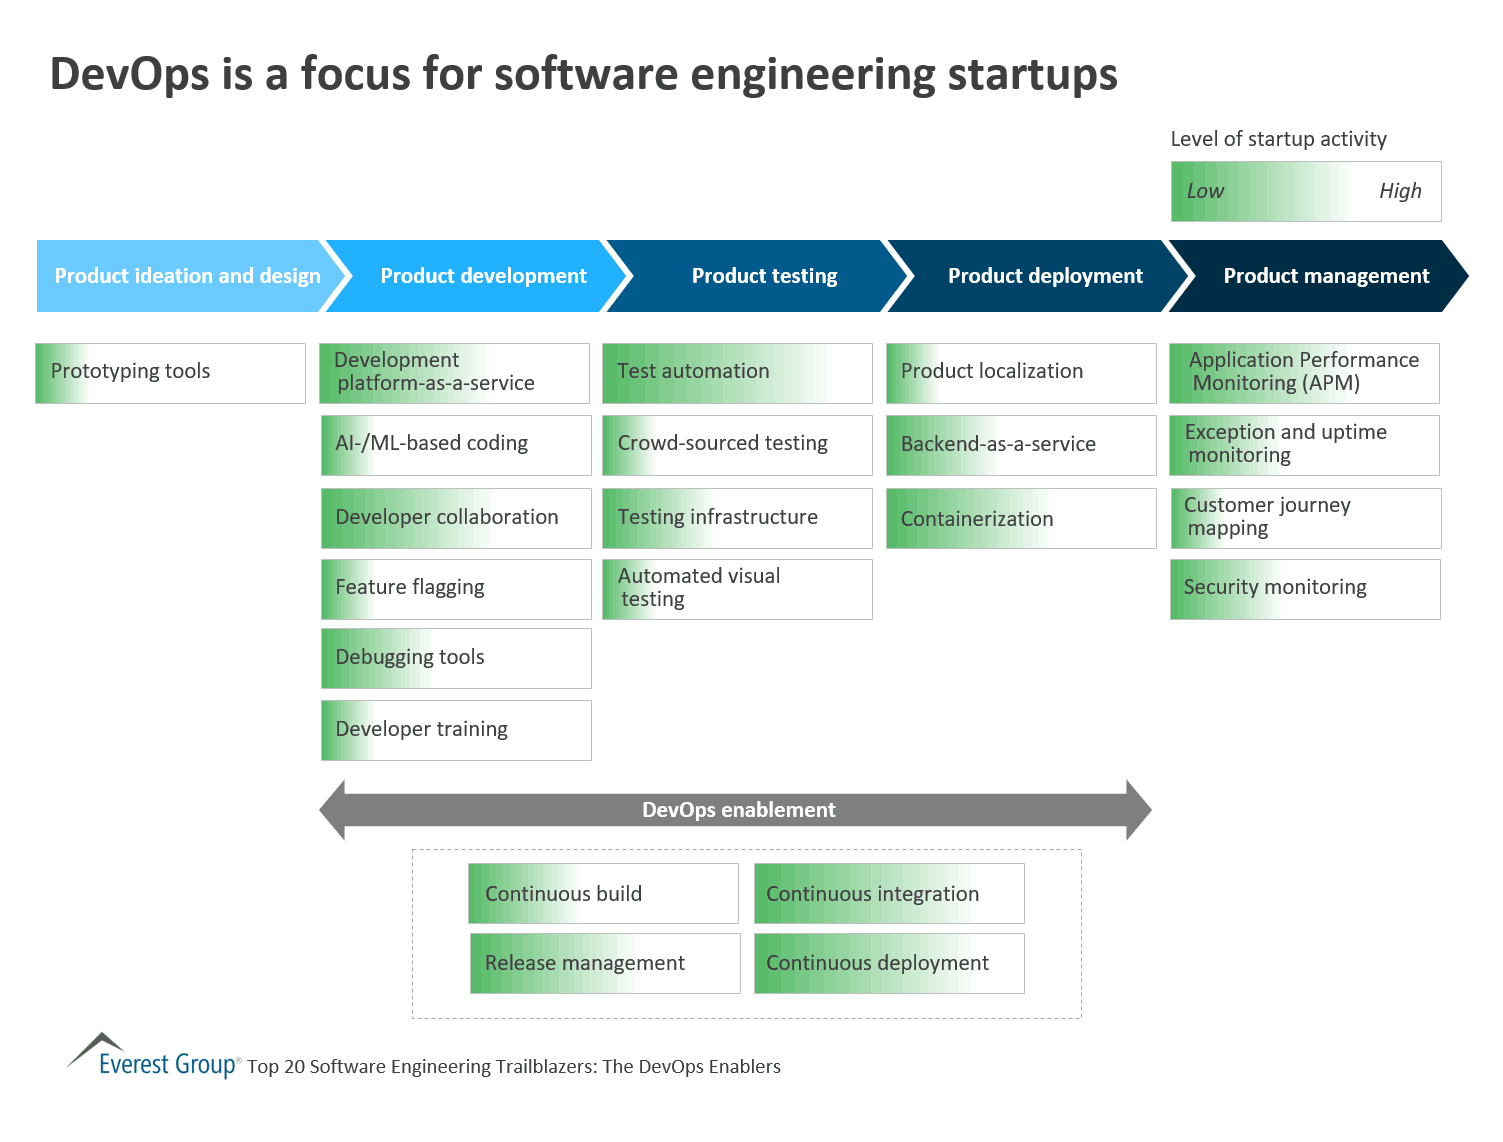
Task: Click the Product localization box
Action: pos(1021,373)
